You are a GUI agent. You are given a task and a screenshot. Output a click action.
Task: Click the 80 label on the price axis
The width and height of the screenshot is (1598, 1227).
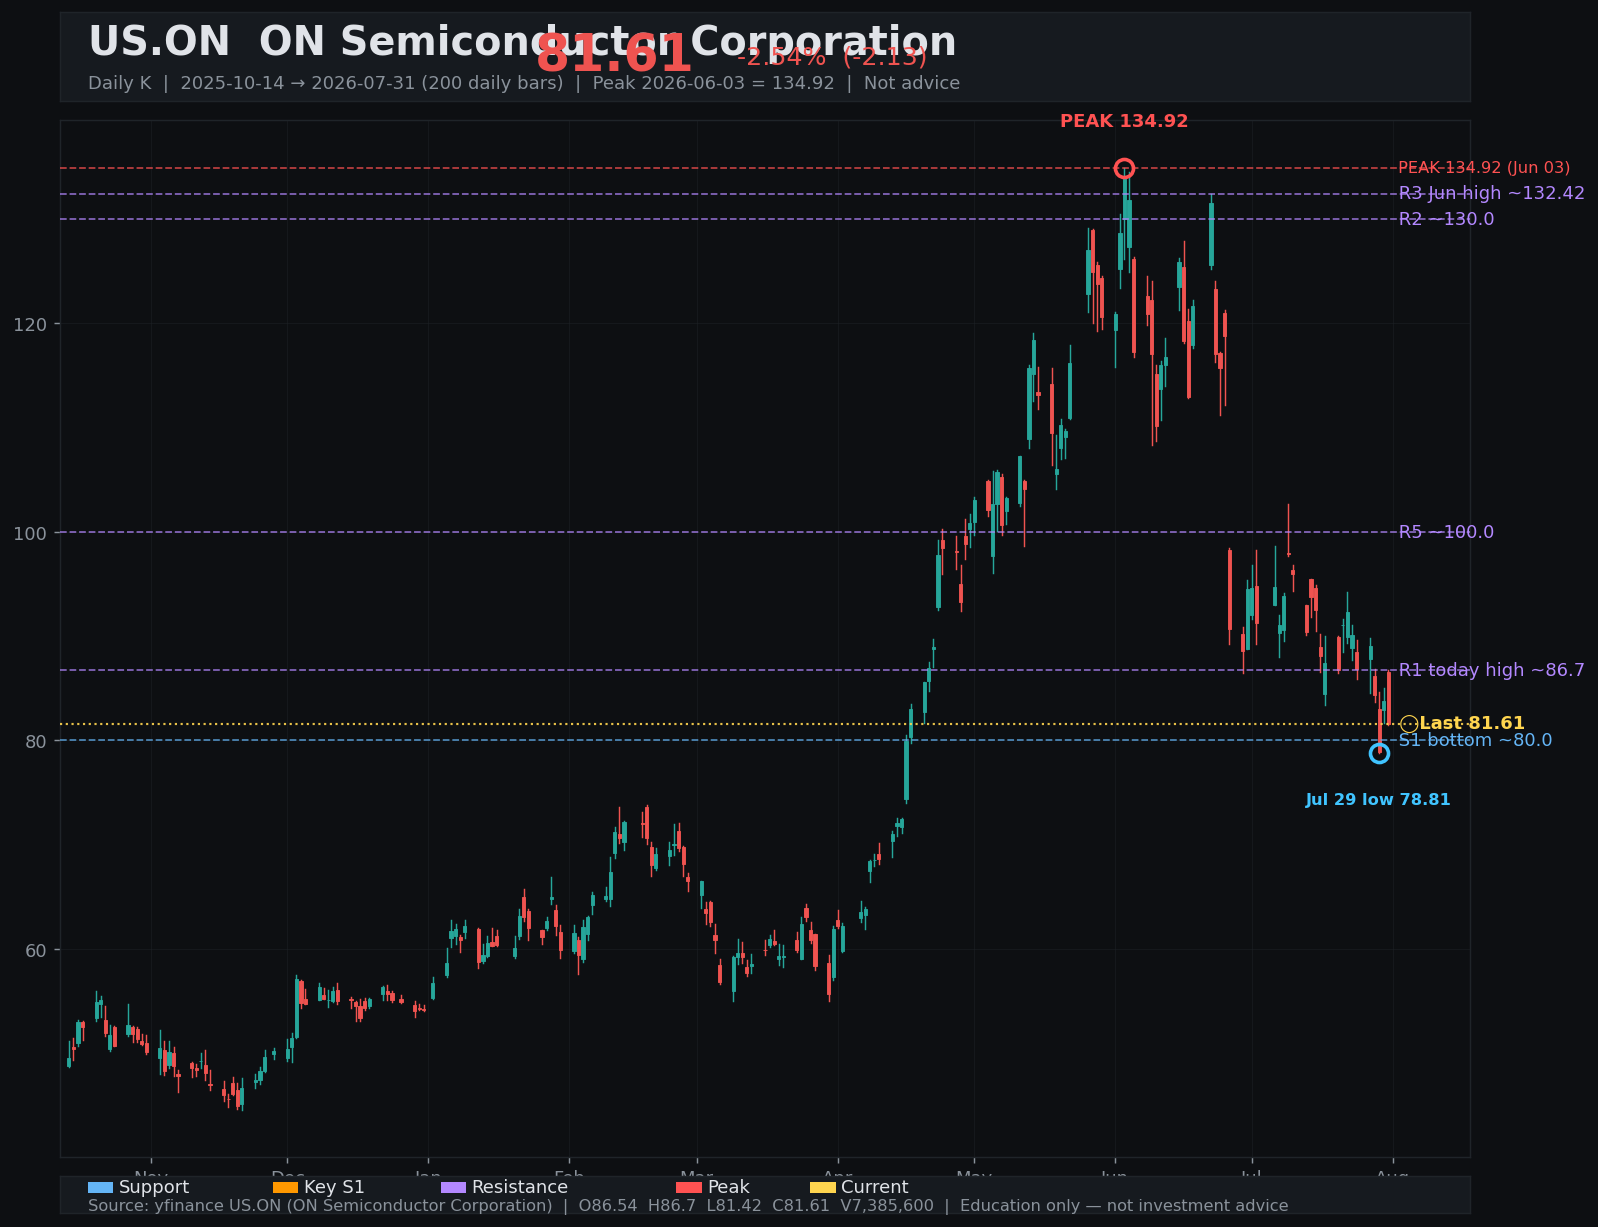click(37, 741)
